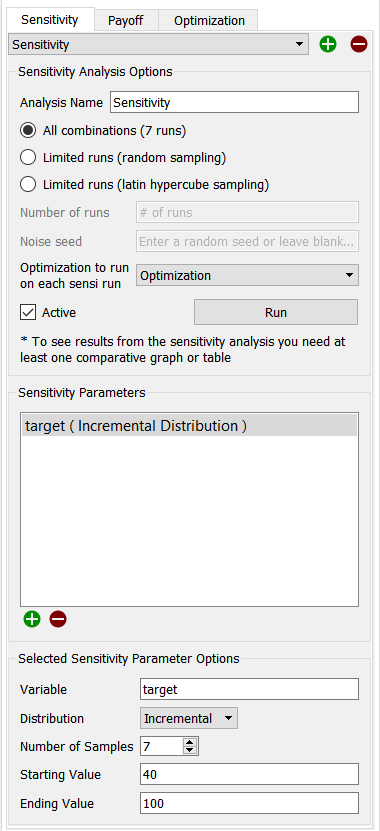Expand the Distribution Incremental dropdown
Image resolution: width=380 pixels, height=831 pixels.
point(189,719)
